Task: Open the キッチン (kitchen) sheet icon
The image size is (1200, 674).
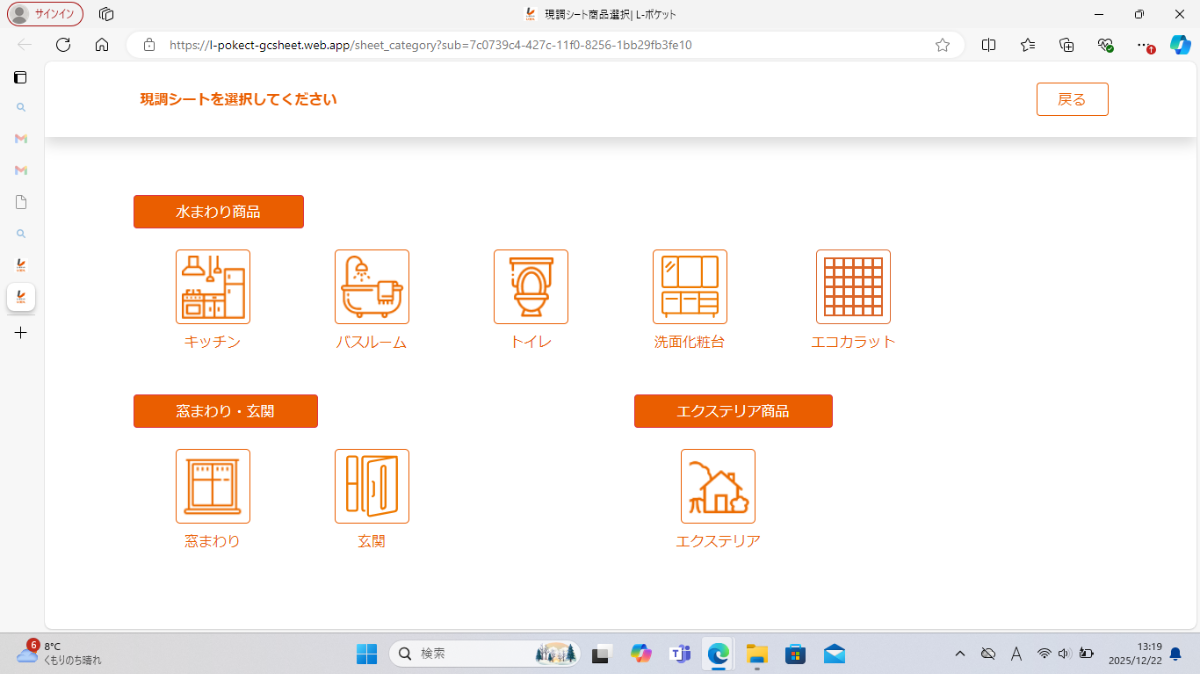Action: click(x=213, y=287)
